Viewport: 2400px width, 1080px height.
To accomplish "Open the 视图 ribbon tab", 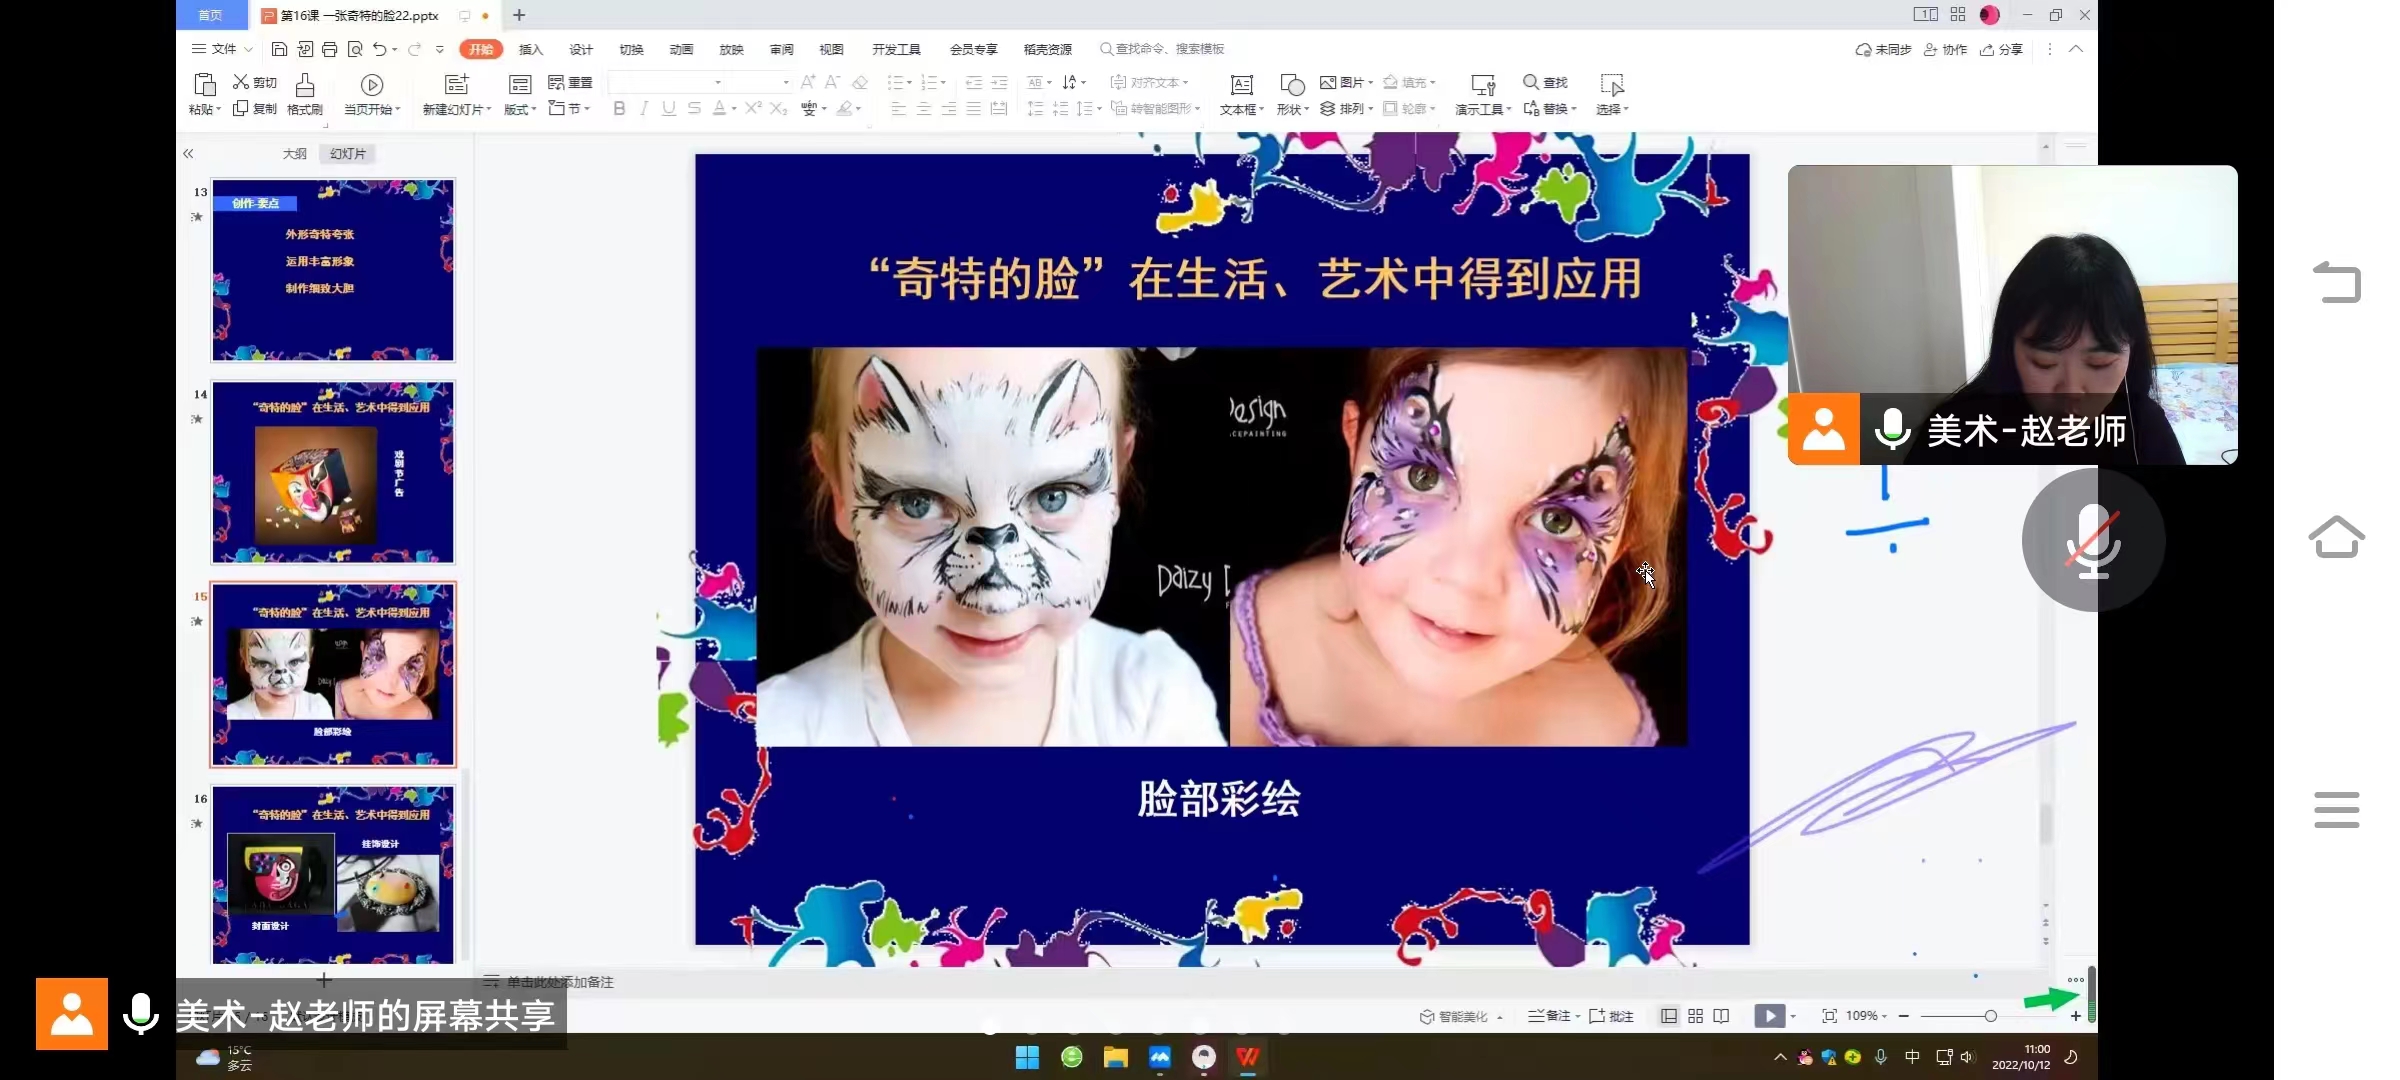I will tap(831, 49).
